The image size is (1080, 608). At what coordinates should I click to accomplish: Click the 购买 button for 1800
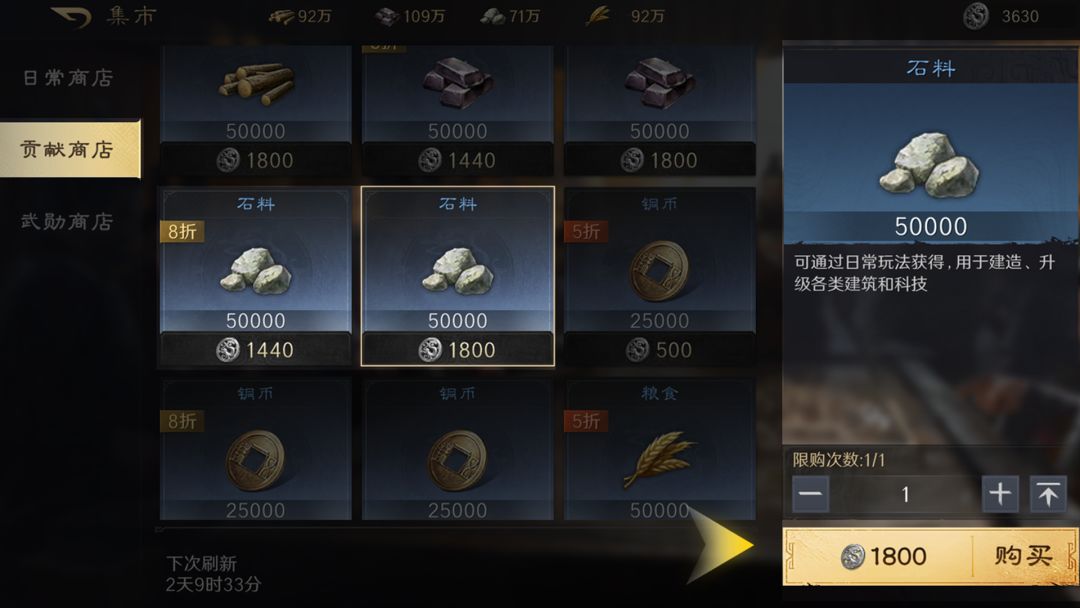click(930, 556)
